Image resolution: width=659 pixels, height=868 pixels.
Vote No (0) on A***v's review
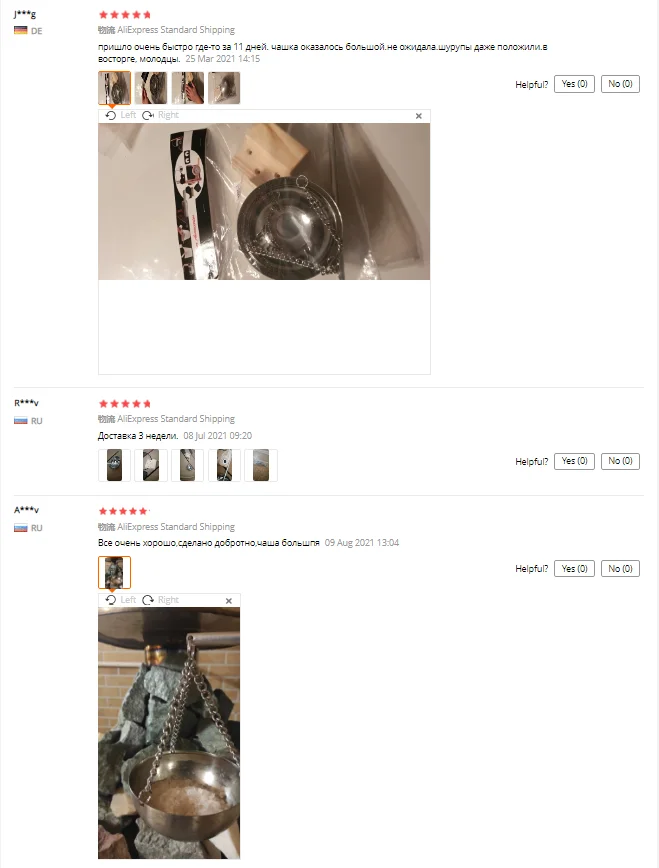[x=620, y=569]
